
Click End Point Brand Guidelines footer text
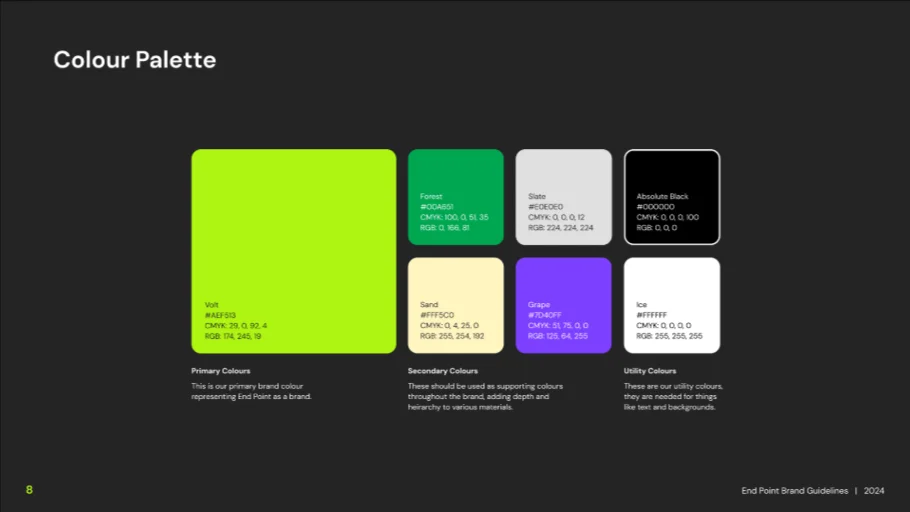795,491
